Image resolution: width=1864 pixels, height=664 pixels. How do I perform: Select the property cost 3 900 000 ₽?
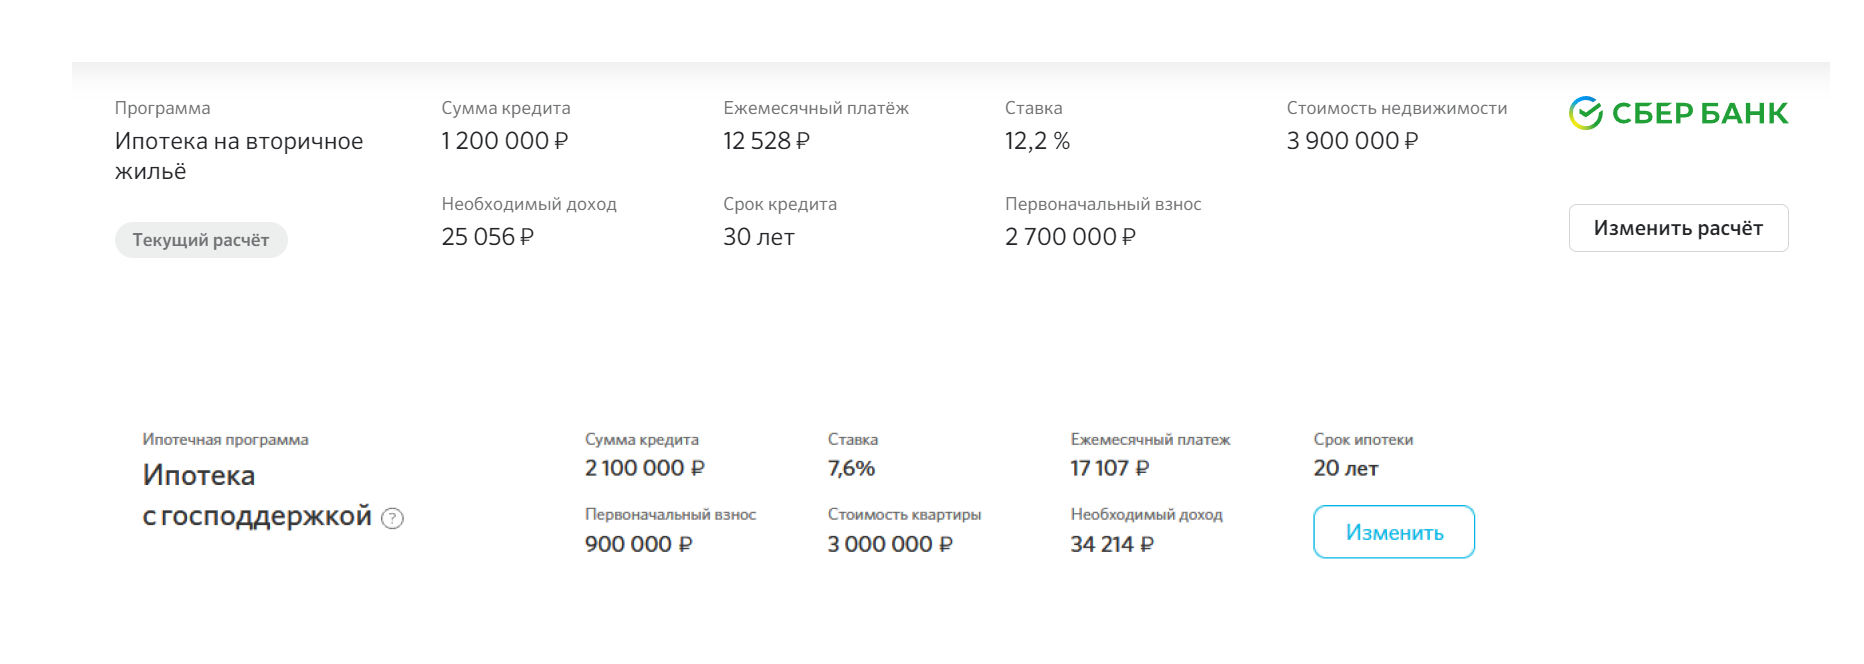1352,141
